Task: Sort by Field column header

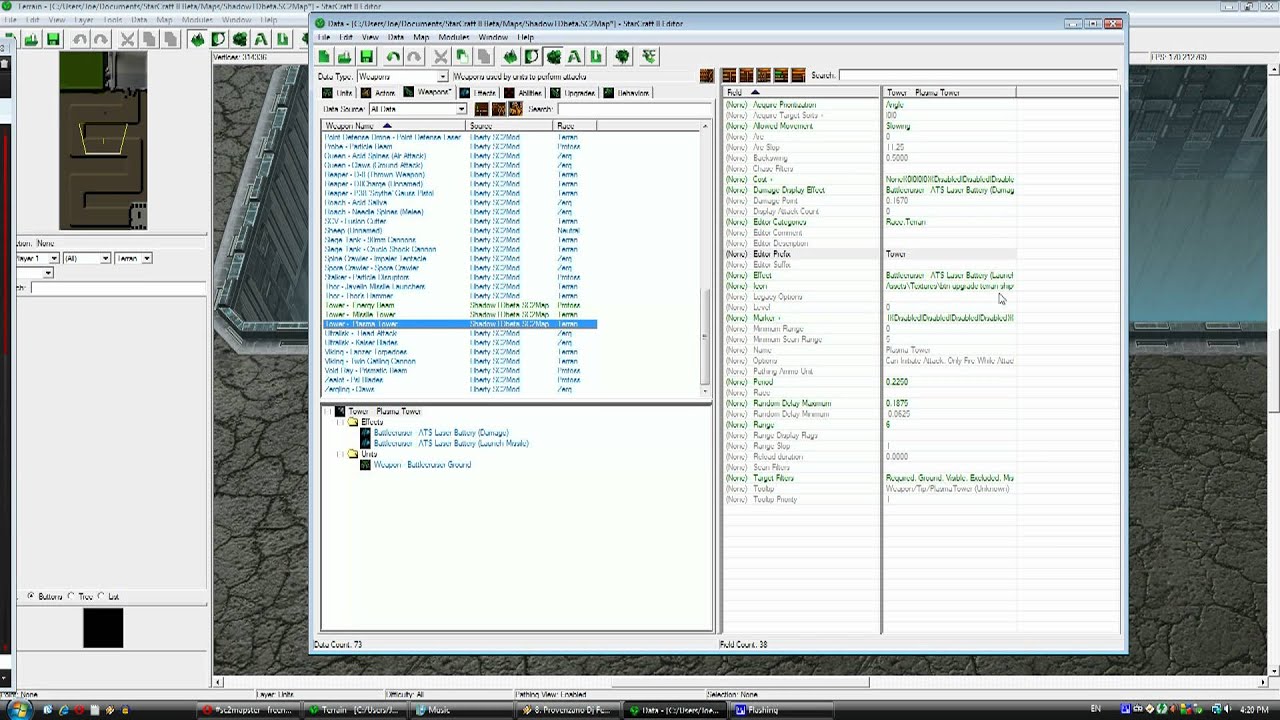Action: coord(801,92)
